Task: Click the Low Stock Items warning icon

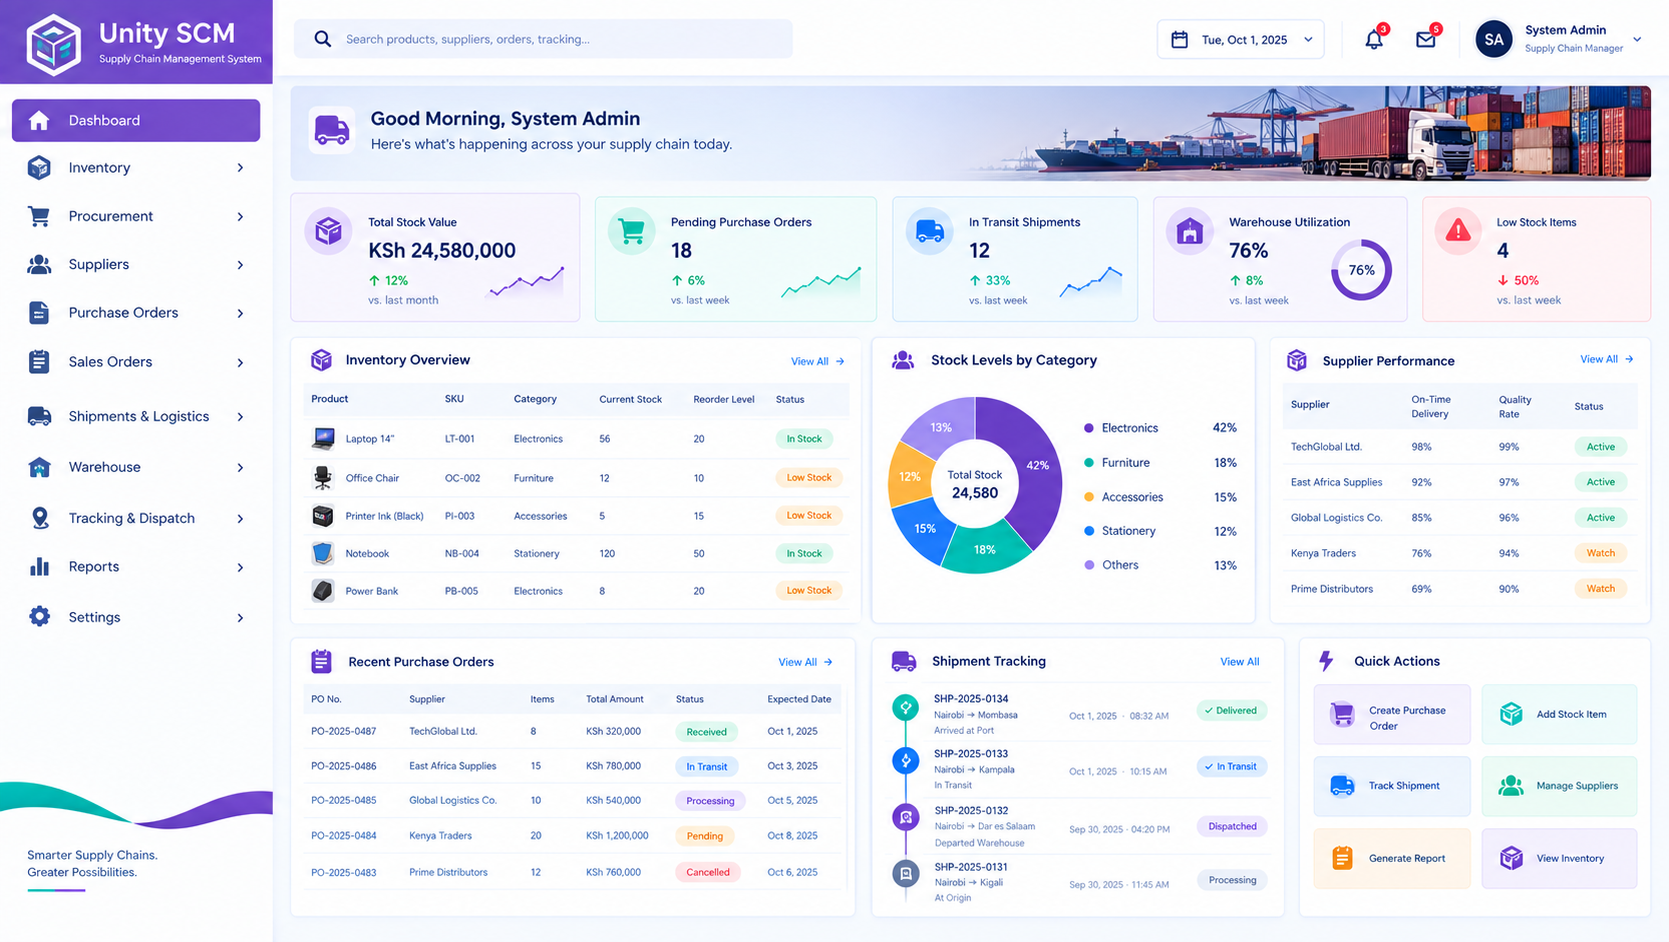Action: pos(1458,232)
